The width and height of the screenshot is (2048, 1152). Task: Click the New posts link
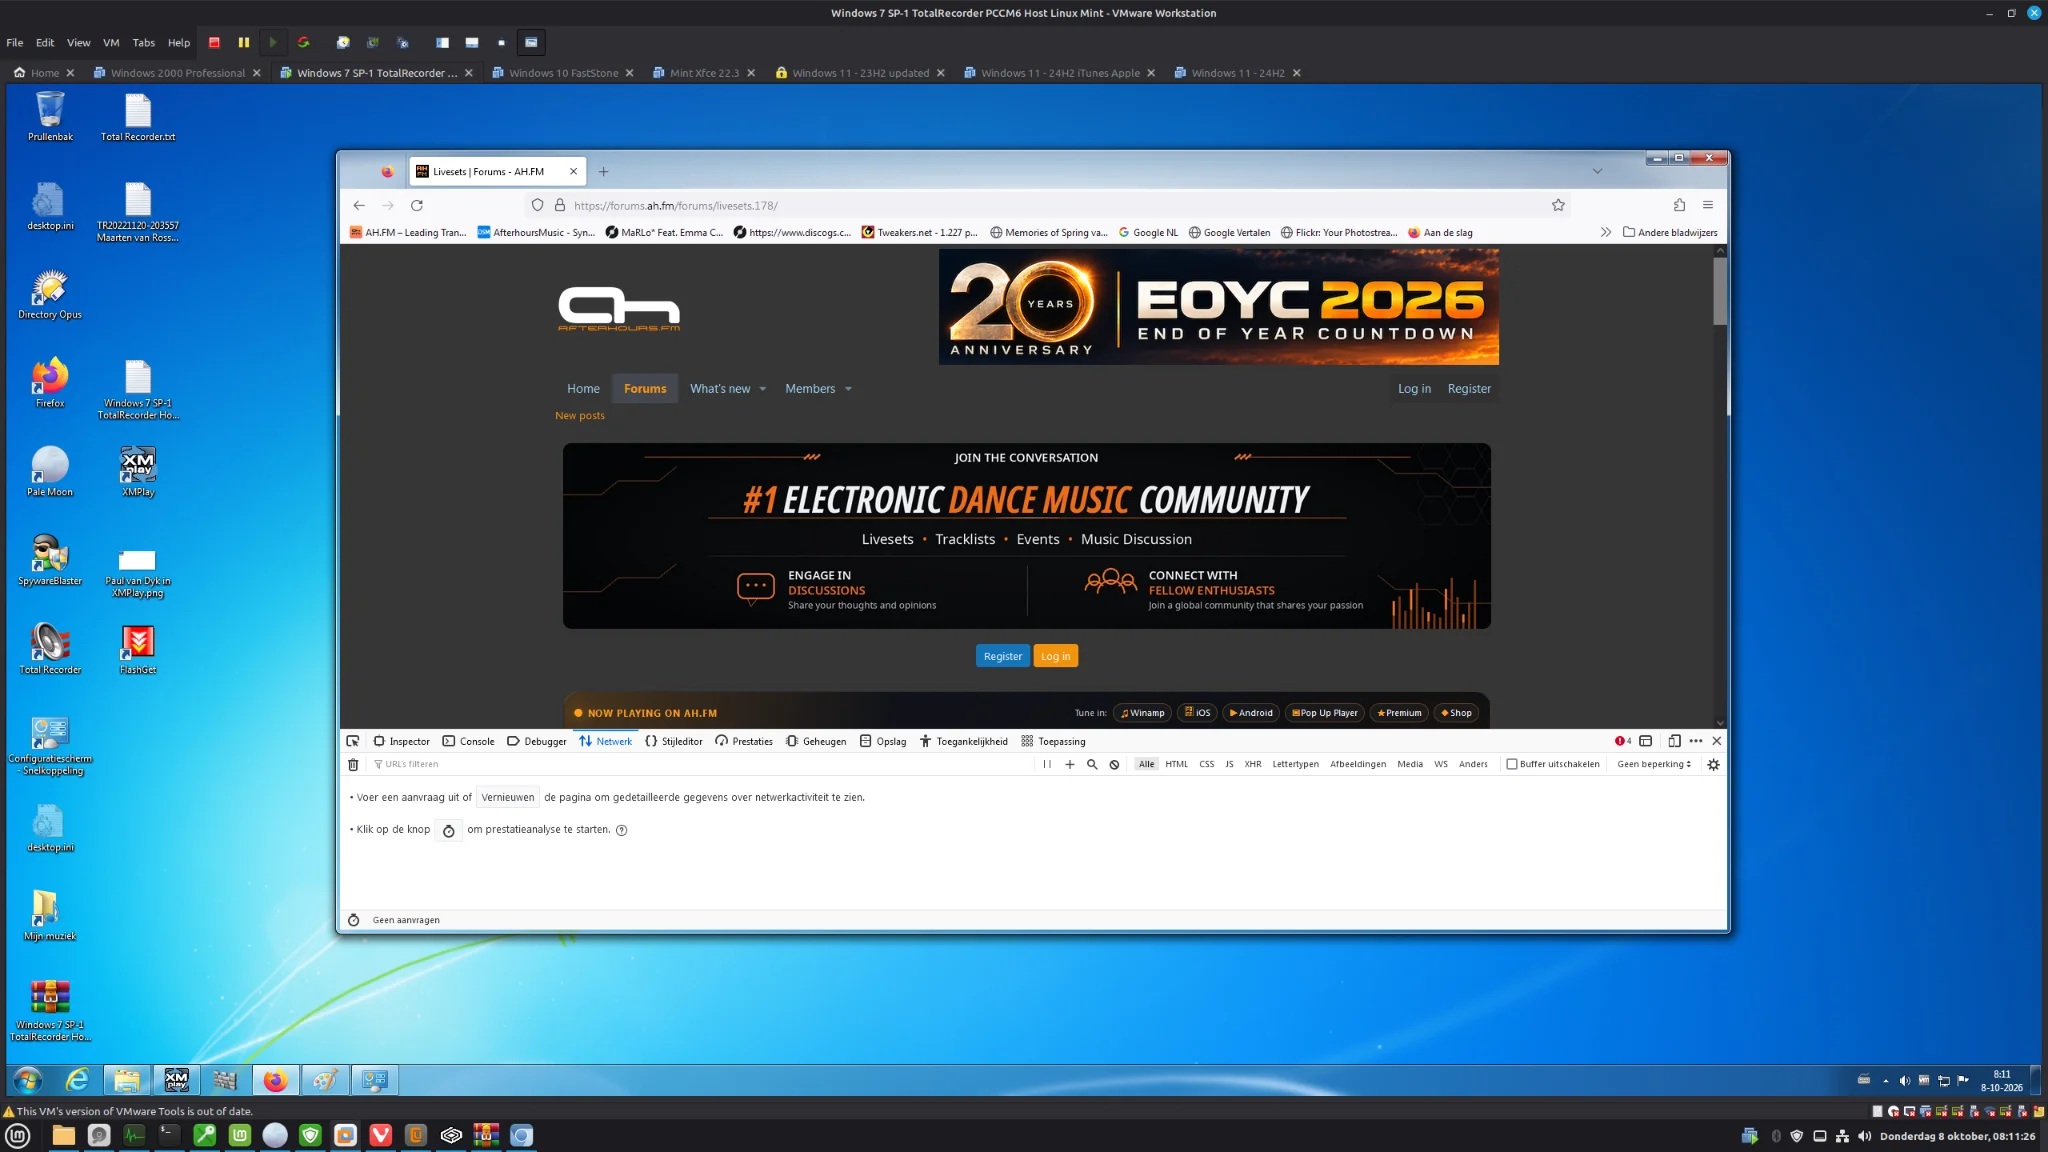(580, 416)
